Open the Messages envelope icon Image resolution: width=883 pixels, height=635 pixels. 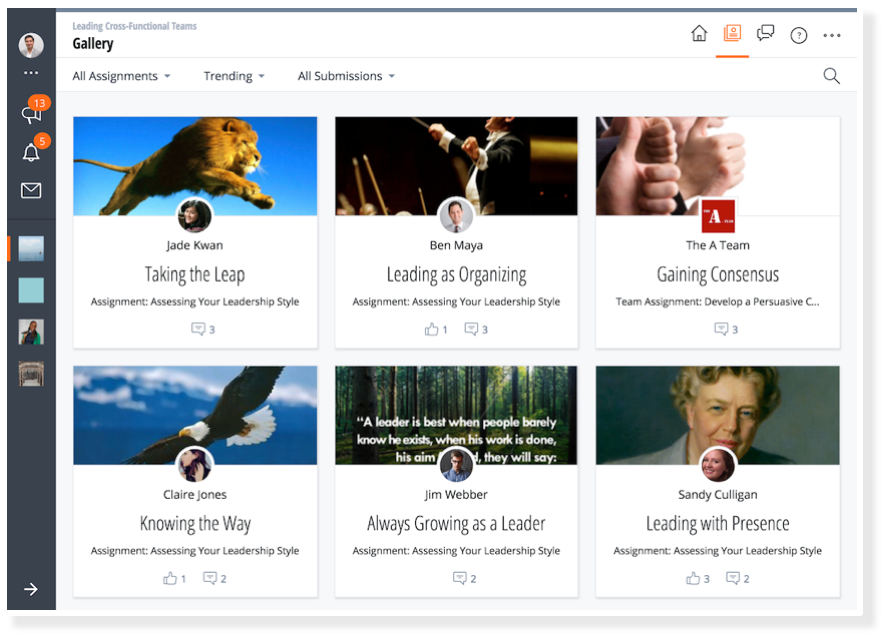(31, 190)
